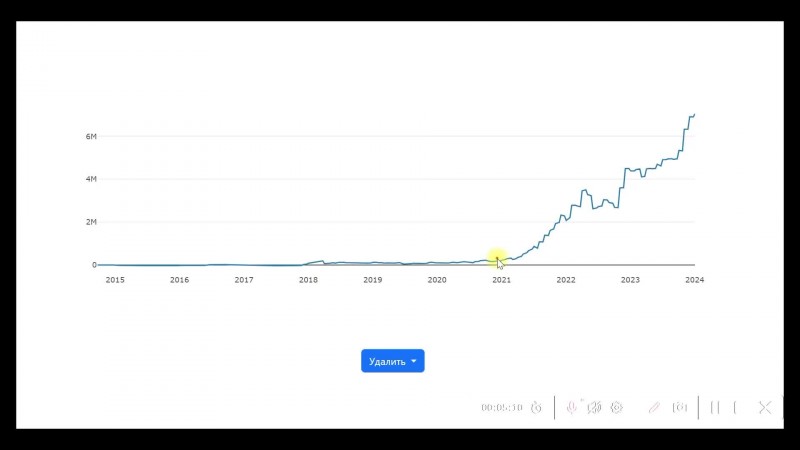Open the Удалить dropdown button

pos(387,361)
